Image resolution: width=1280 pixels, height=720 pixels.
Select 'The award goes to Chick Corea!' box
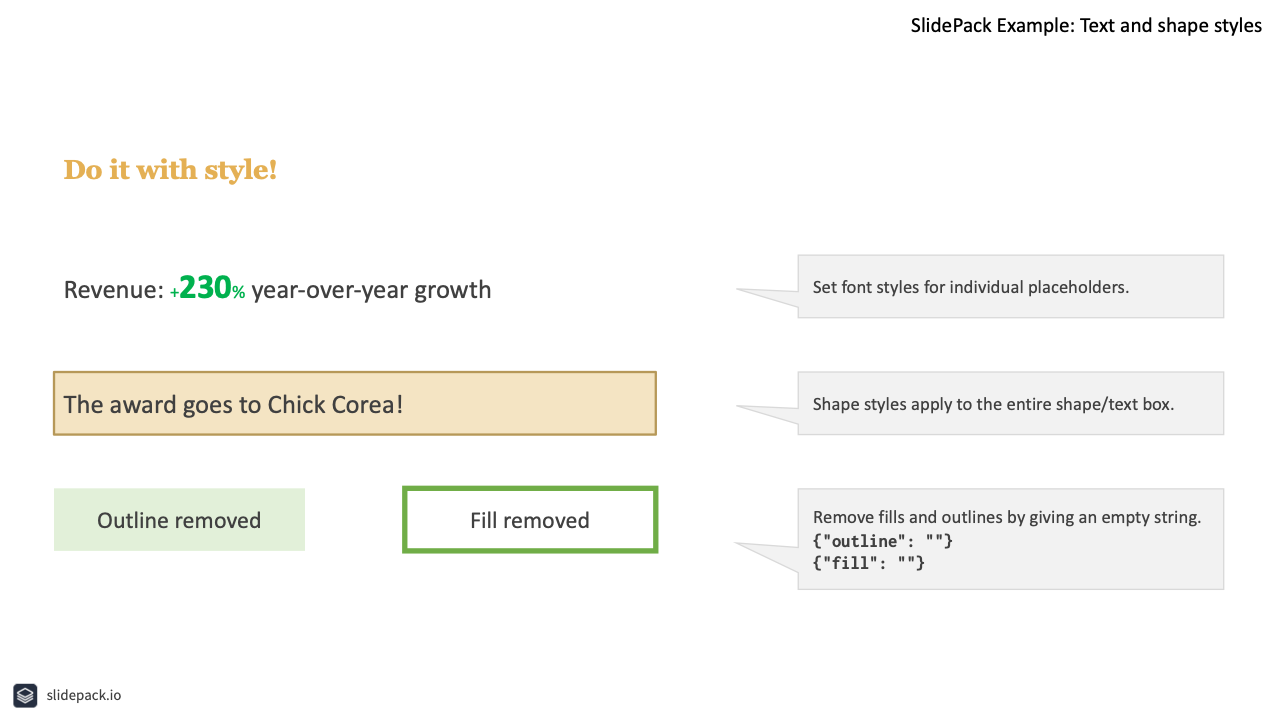point(355,404)
